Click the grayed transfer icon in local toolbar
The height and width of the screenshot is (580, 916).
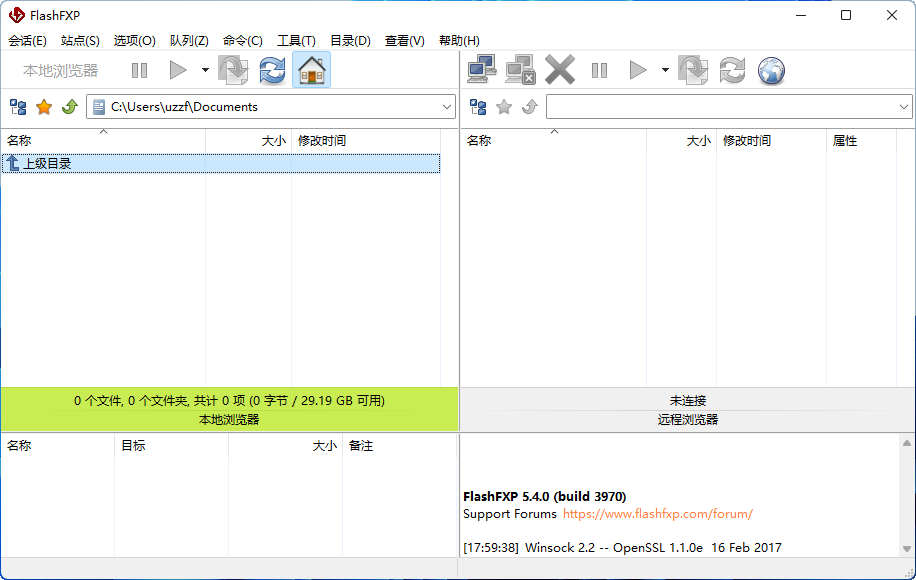pos(233,71)
